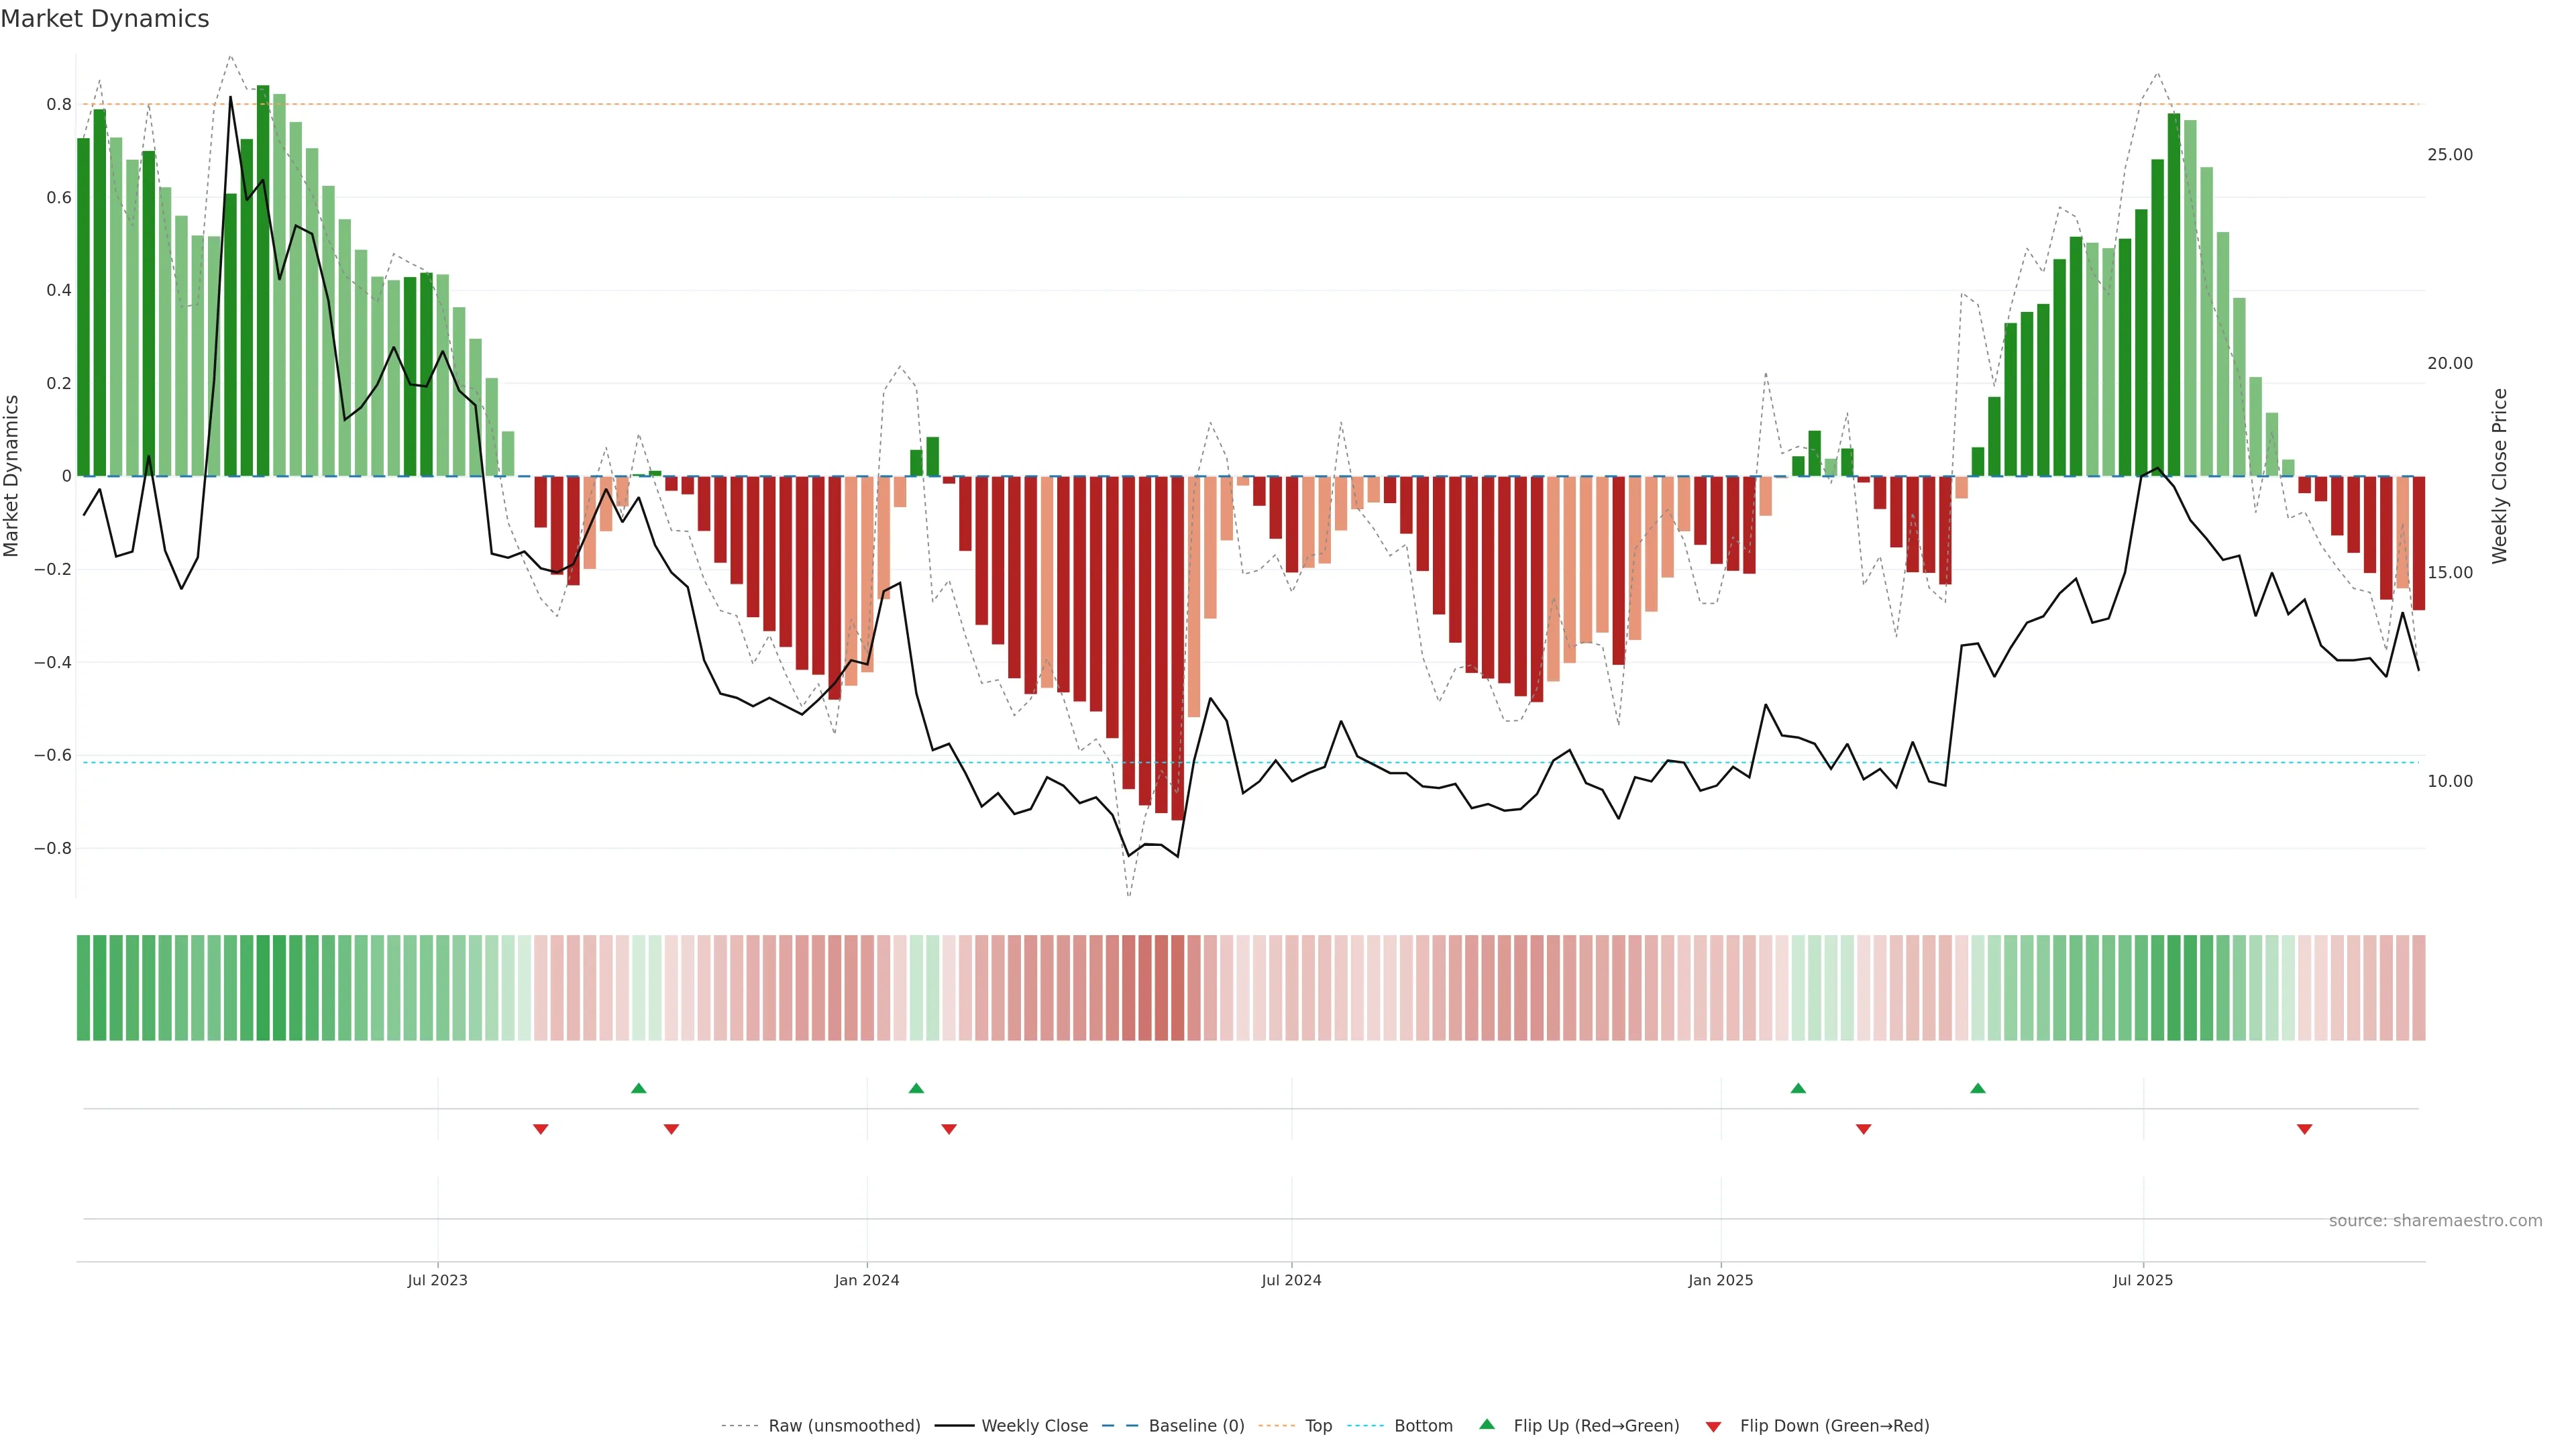Click the Jul 2023 x-axis label

(437, 1280)
